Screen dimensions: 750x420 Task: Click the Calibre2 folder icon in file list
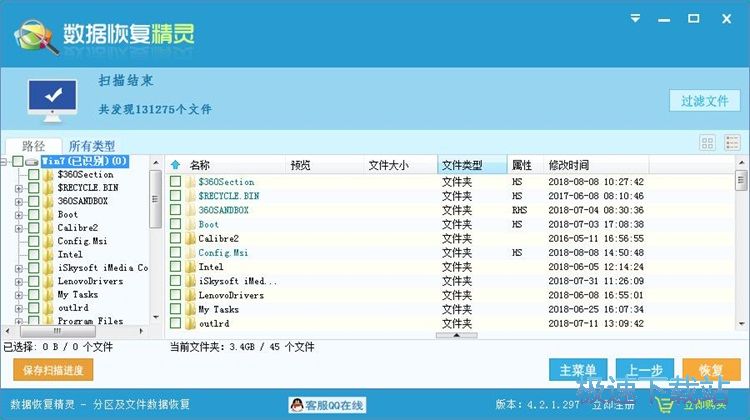coord(190,239)
